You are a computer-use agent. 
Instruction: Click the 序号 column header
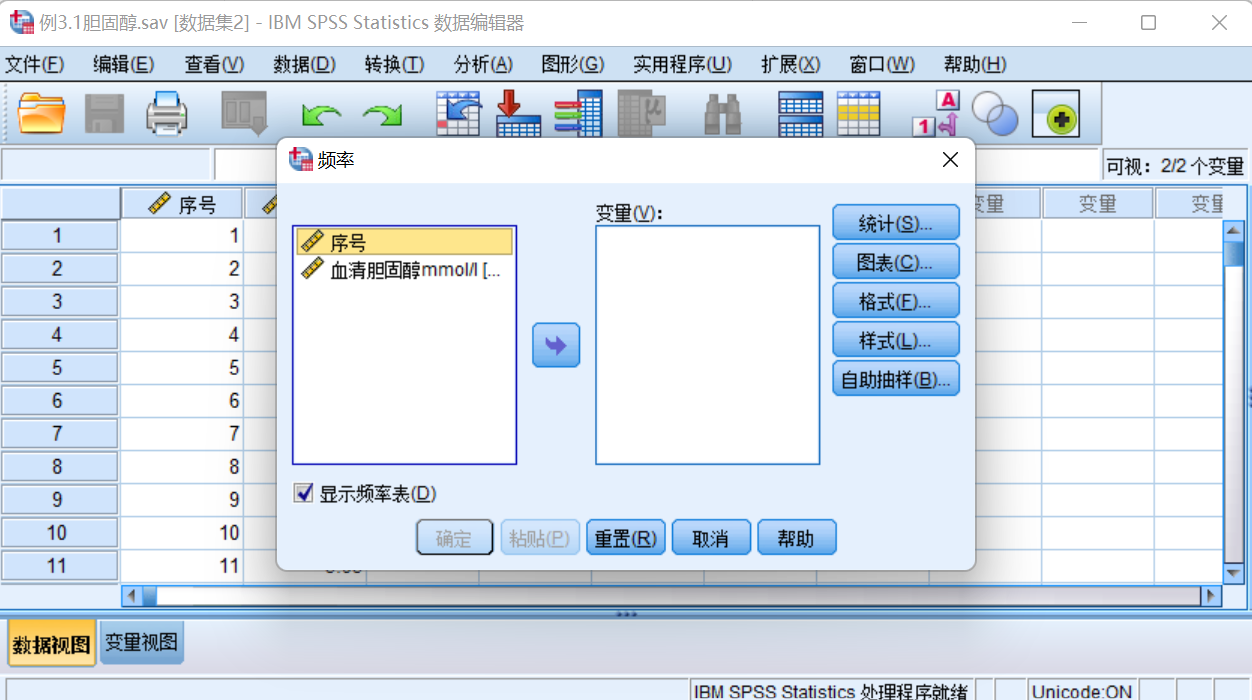[x=182, y=204]
